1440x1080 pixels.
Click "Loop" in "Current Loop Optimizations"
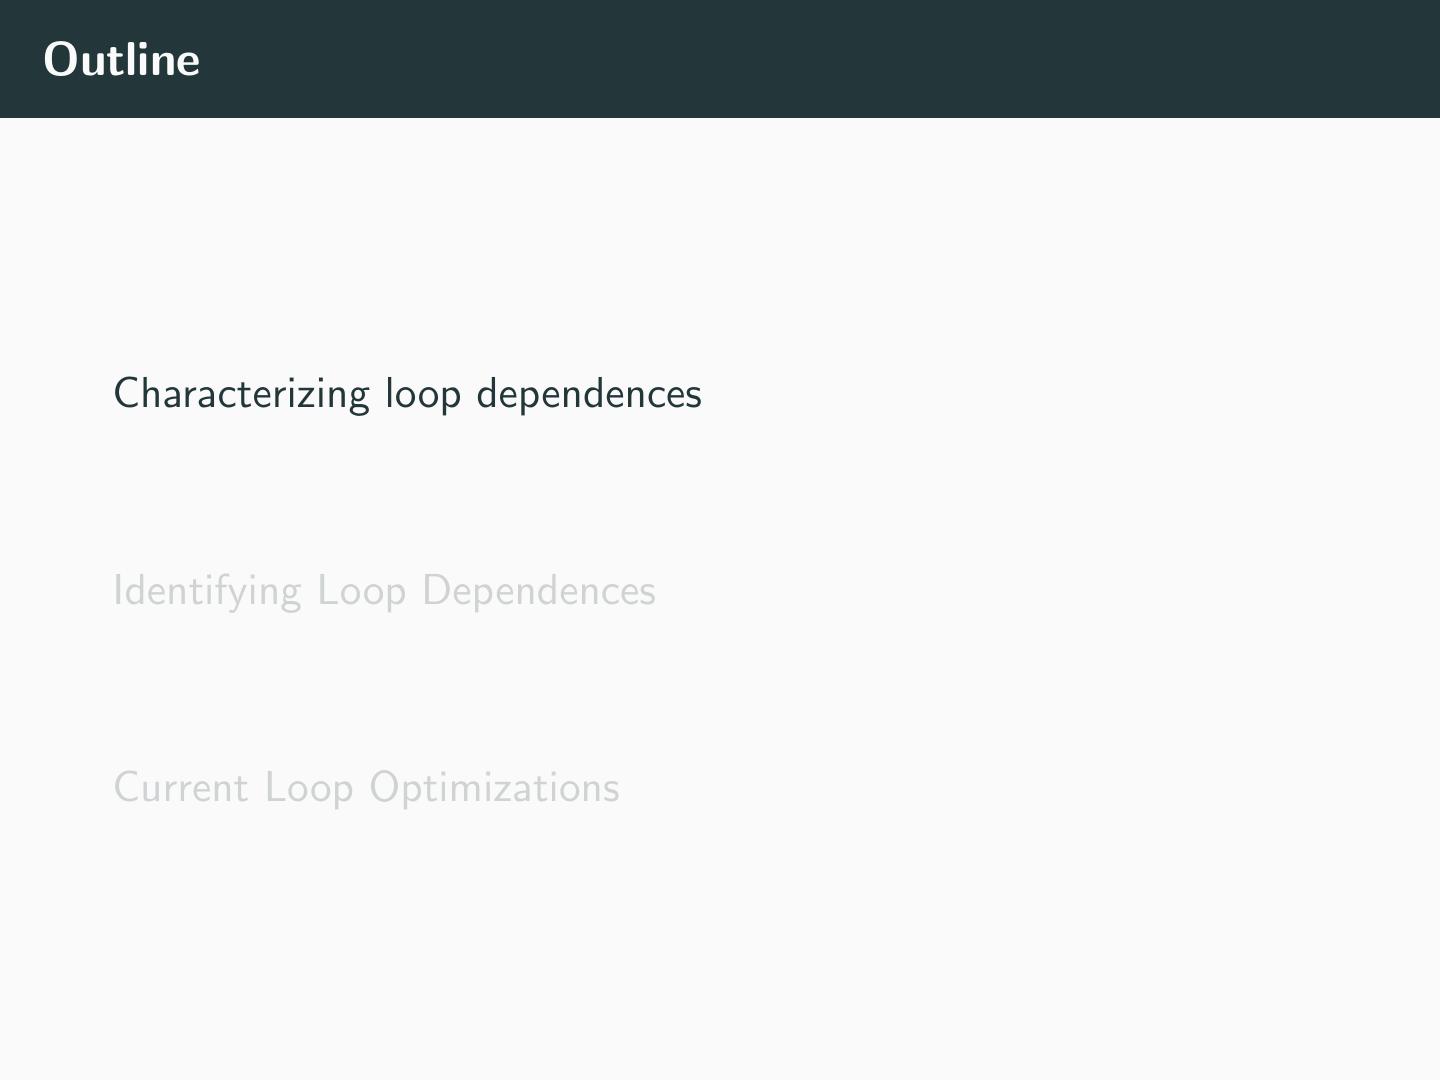coord(309,788)
